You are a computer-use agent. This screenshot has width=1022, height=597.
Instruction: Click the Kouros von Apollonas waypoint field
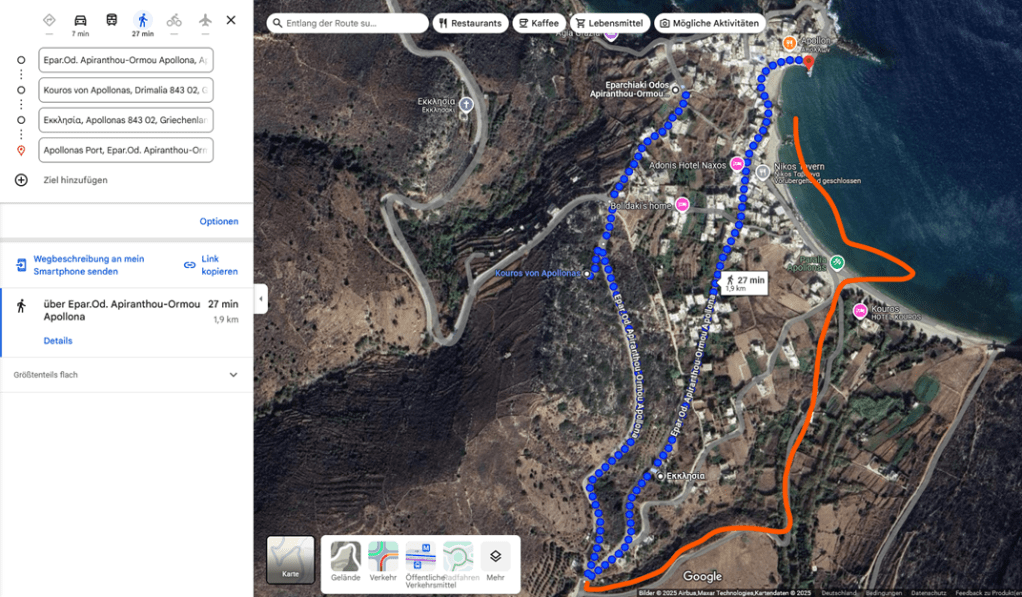[x=126, y=90]
